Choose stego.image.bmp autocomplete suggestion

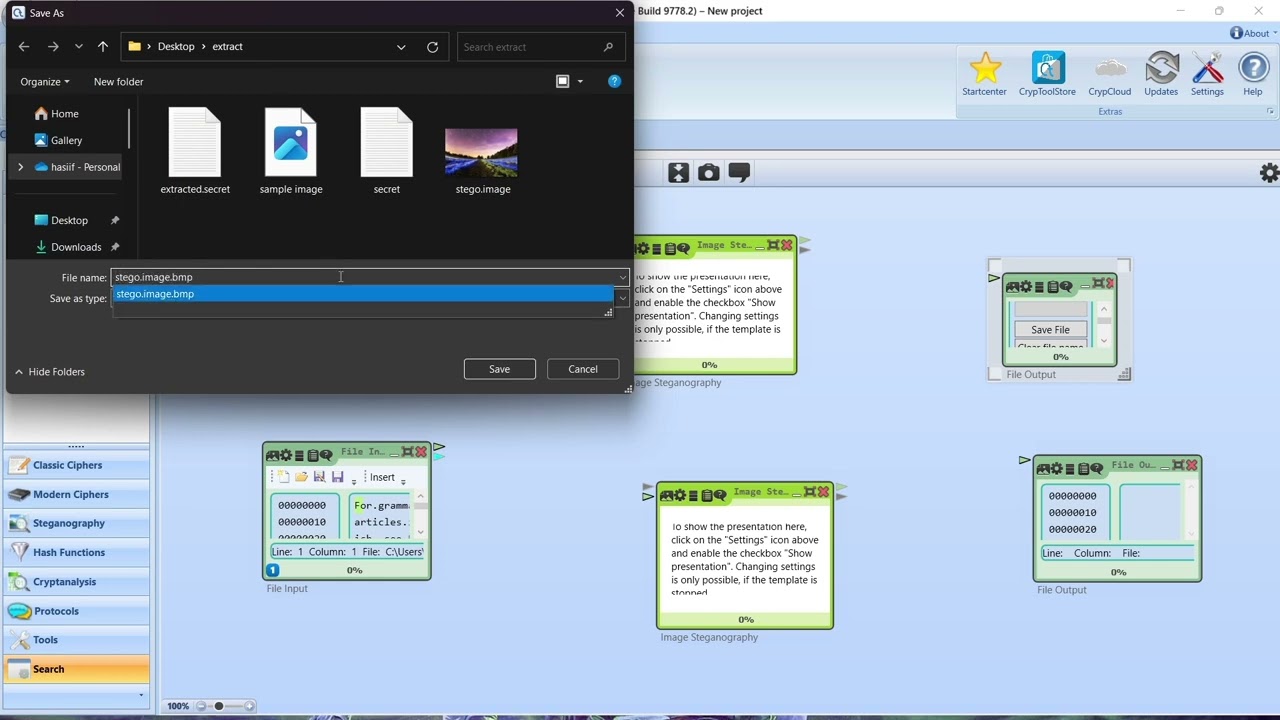(x=362, y=294)
